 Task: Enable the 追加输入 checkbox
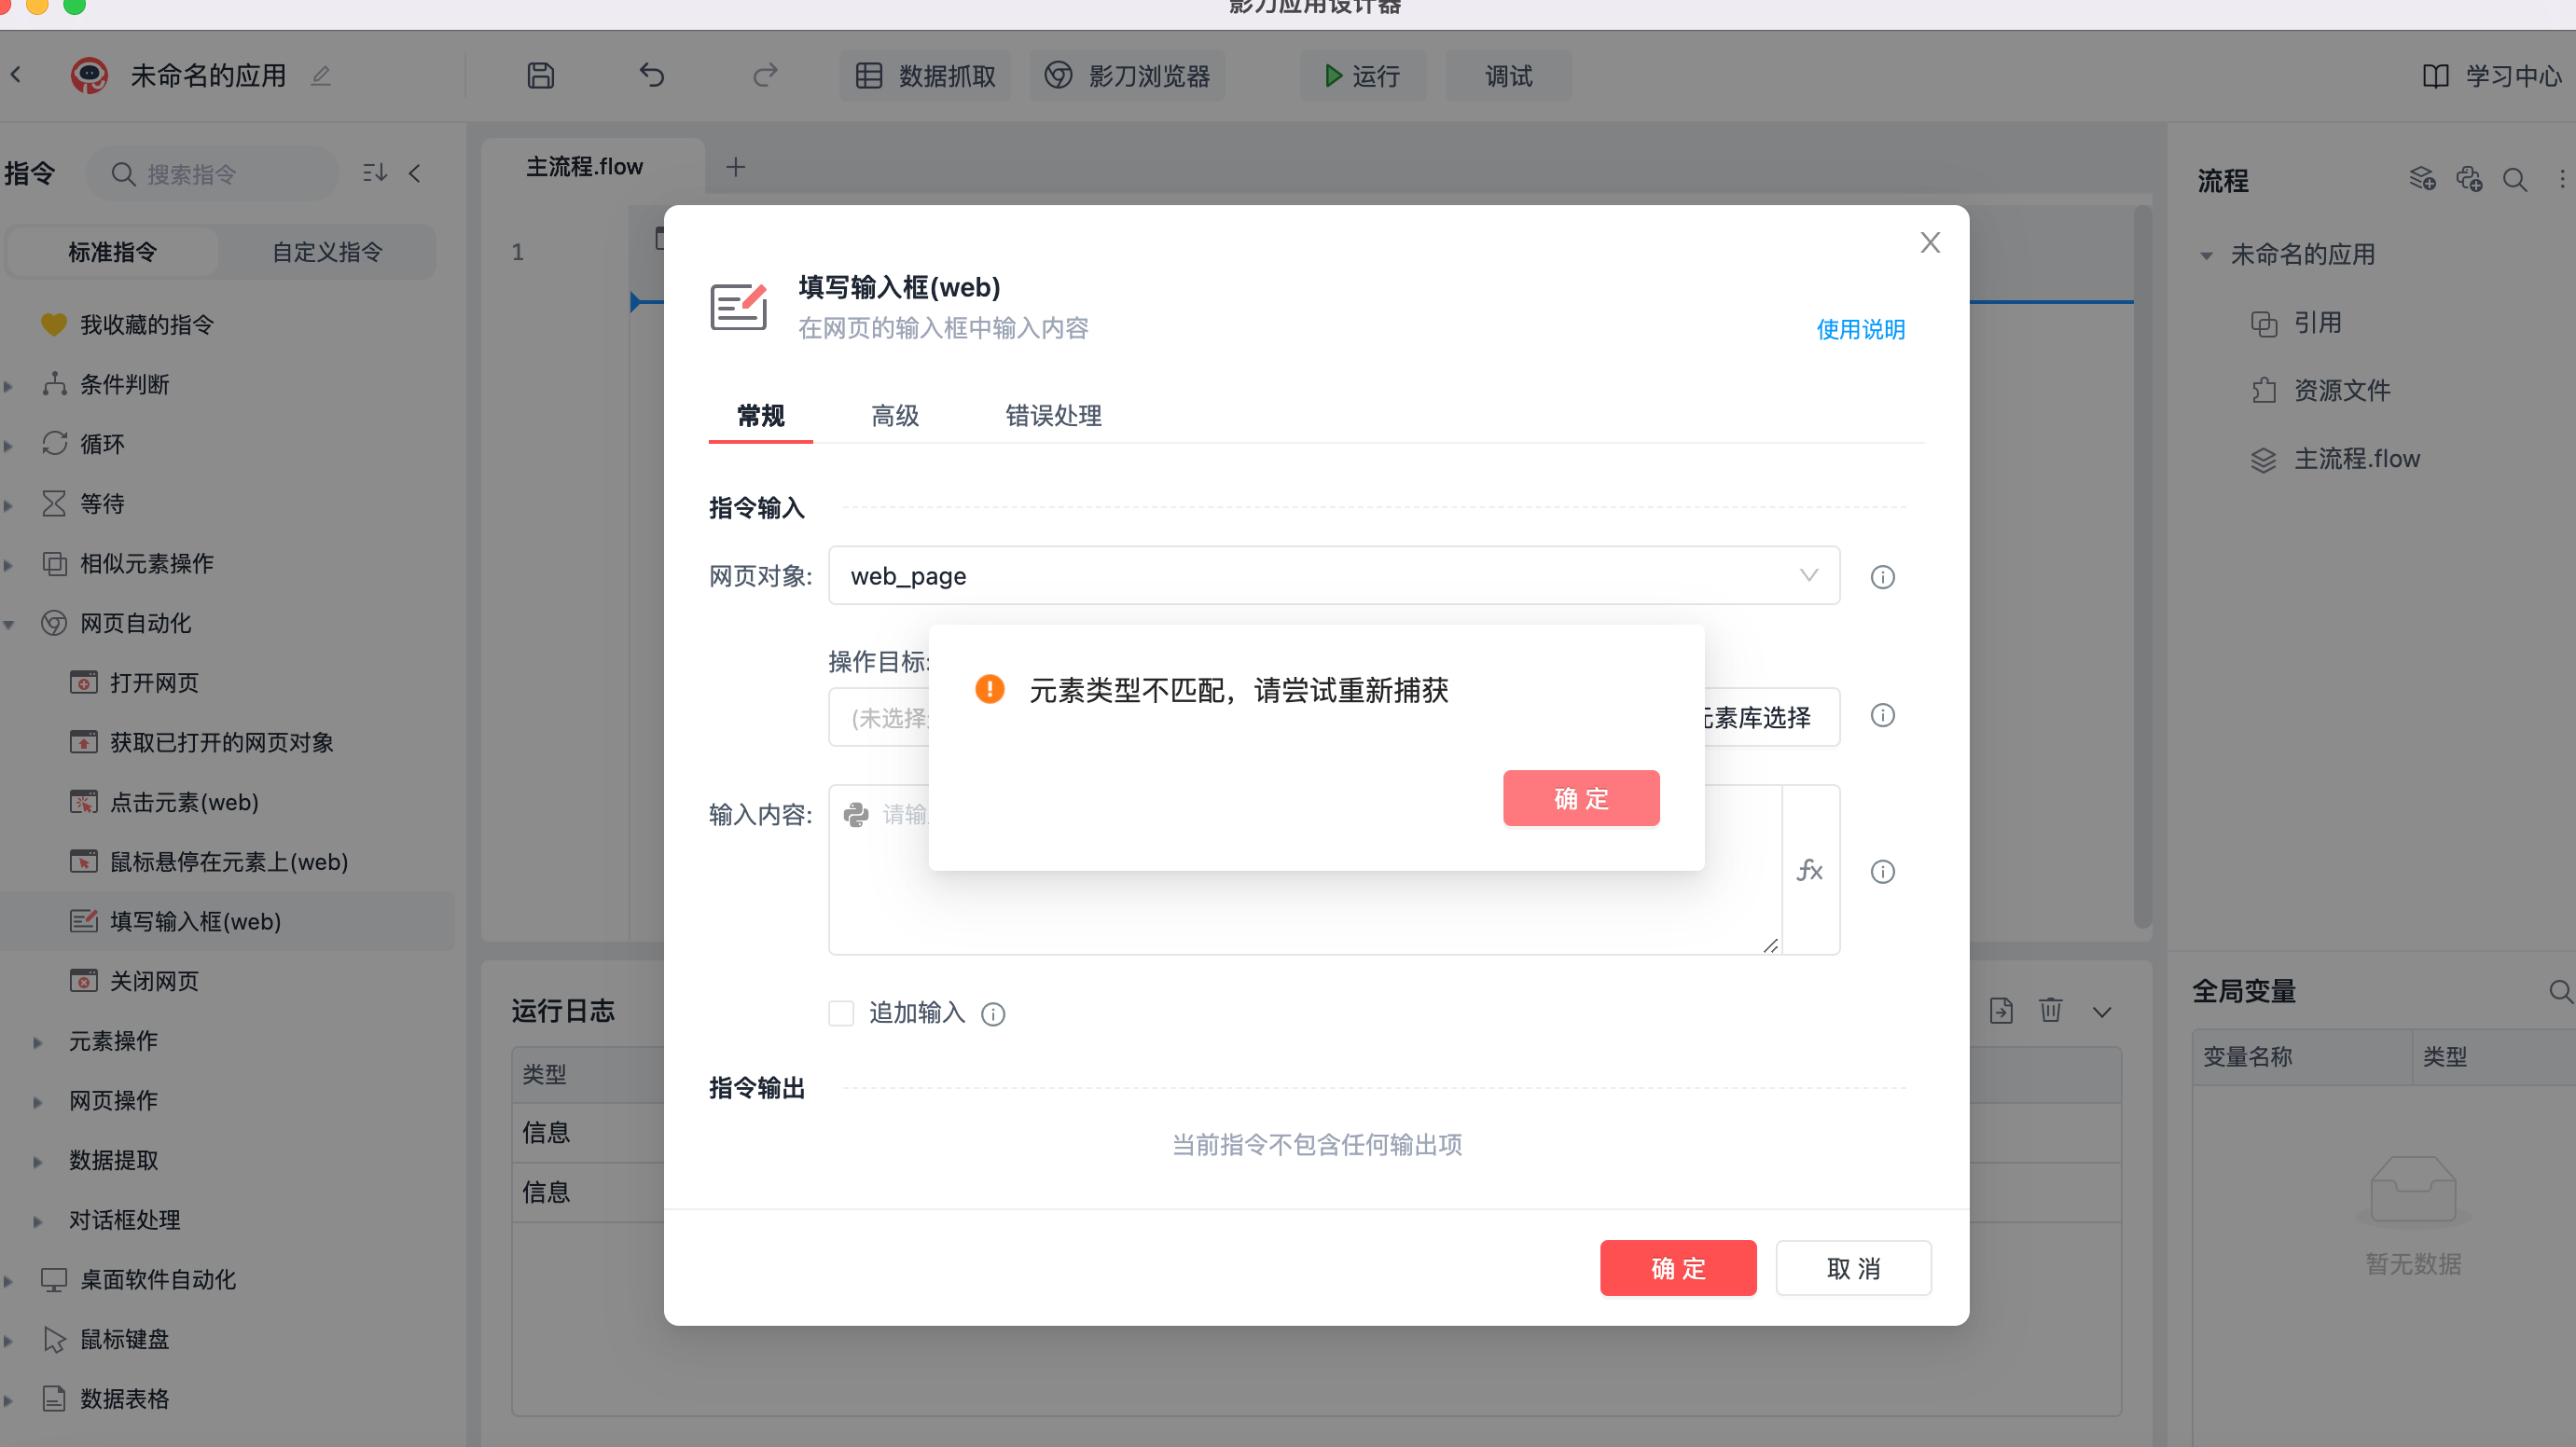click(x=841, y=1013)
